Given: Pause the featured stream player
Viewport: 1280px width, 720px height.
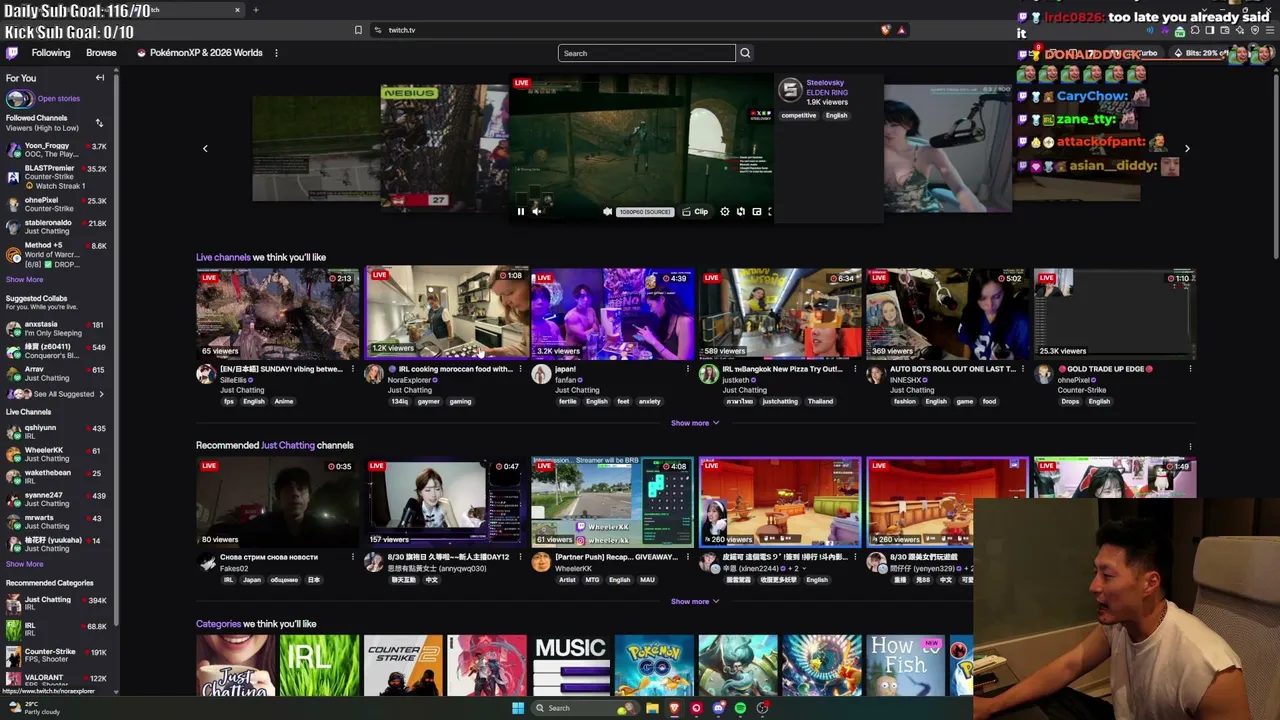Looking at the screenshot, I should [520, 211].
